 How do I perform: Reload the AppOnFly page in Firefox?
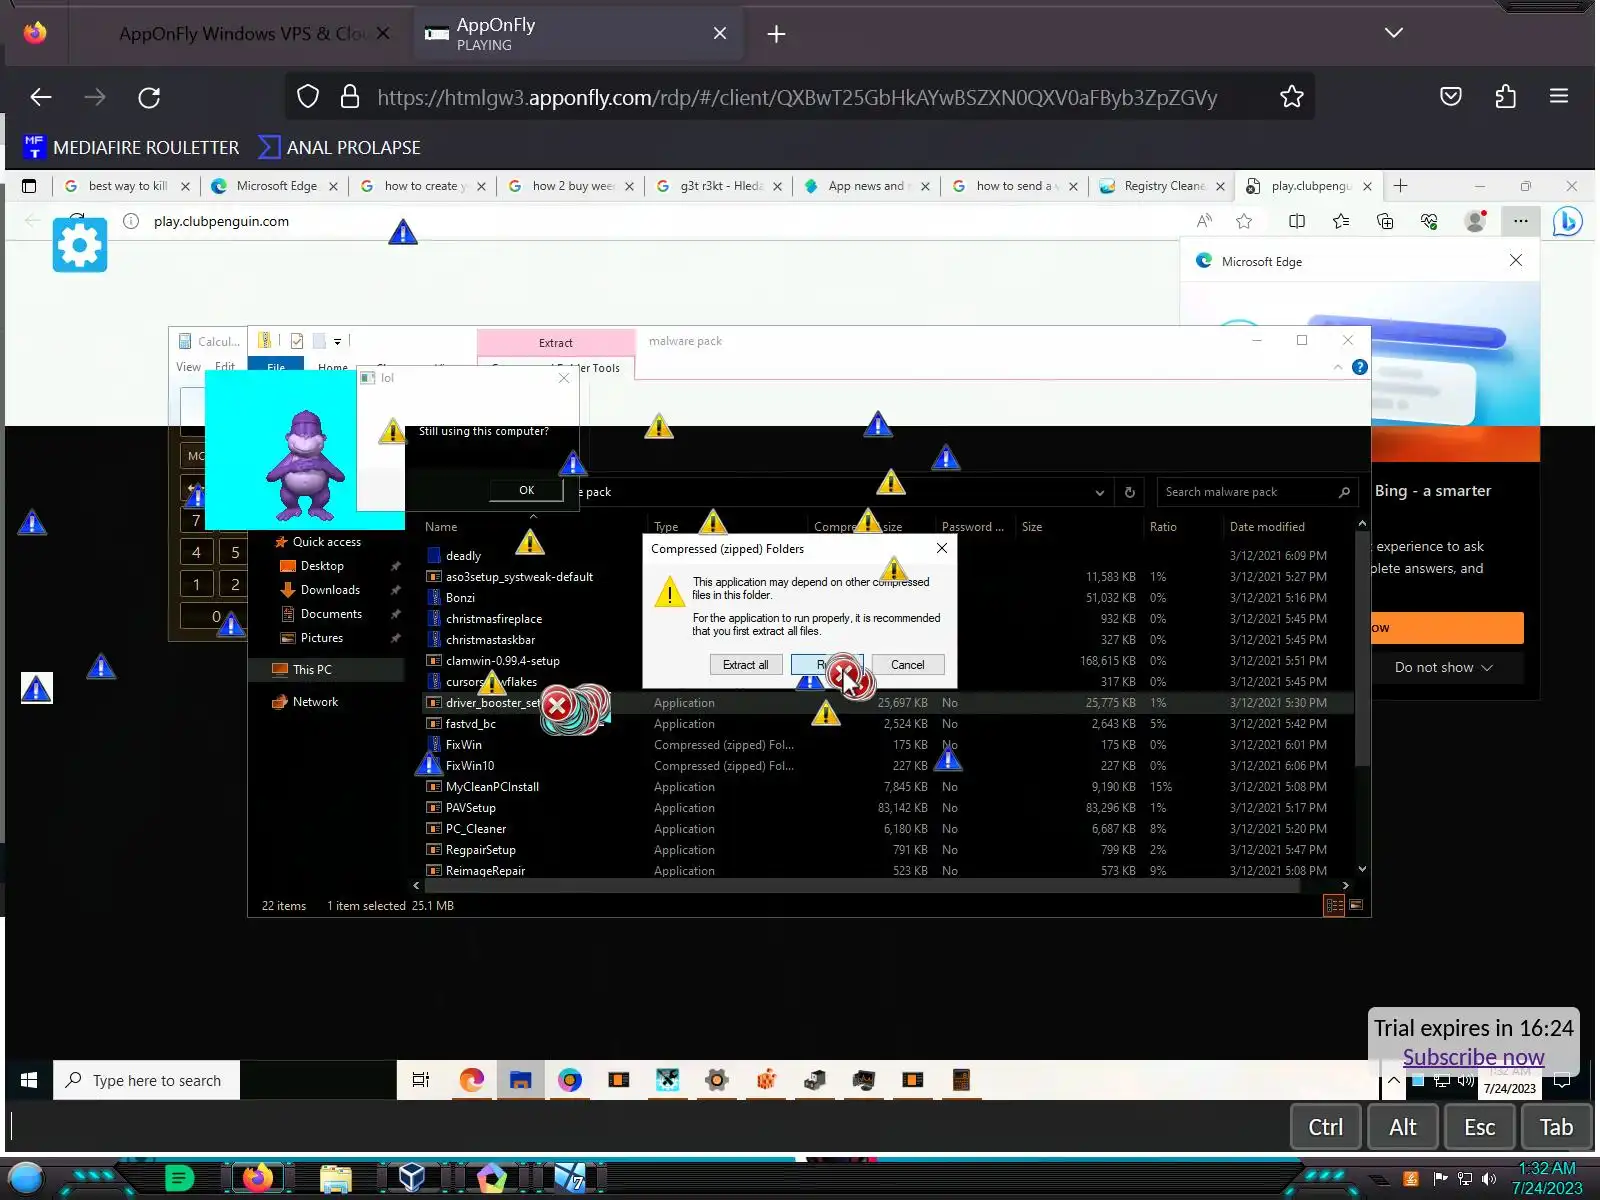[149, 97]
